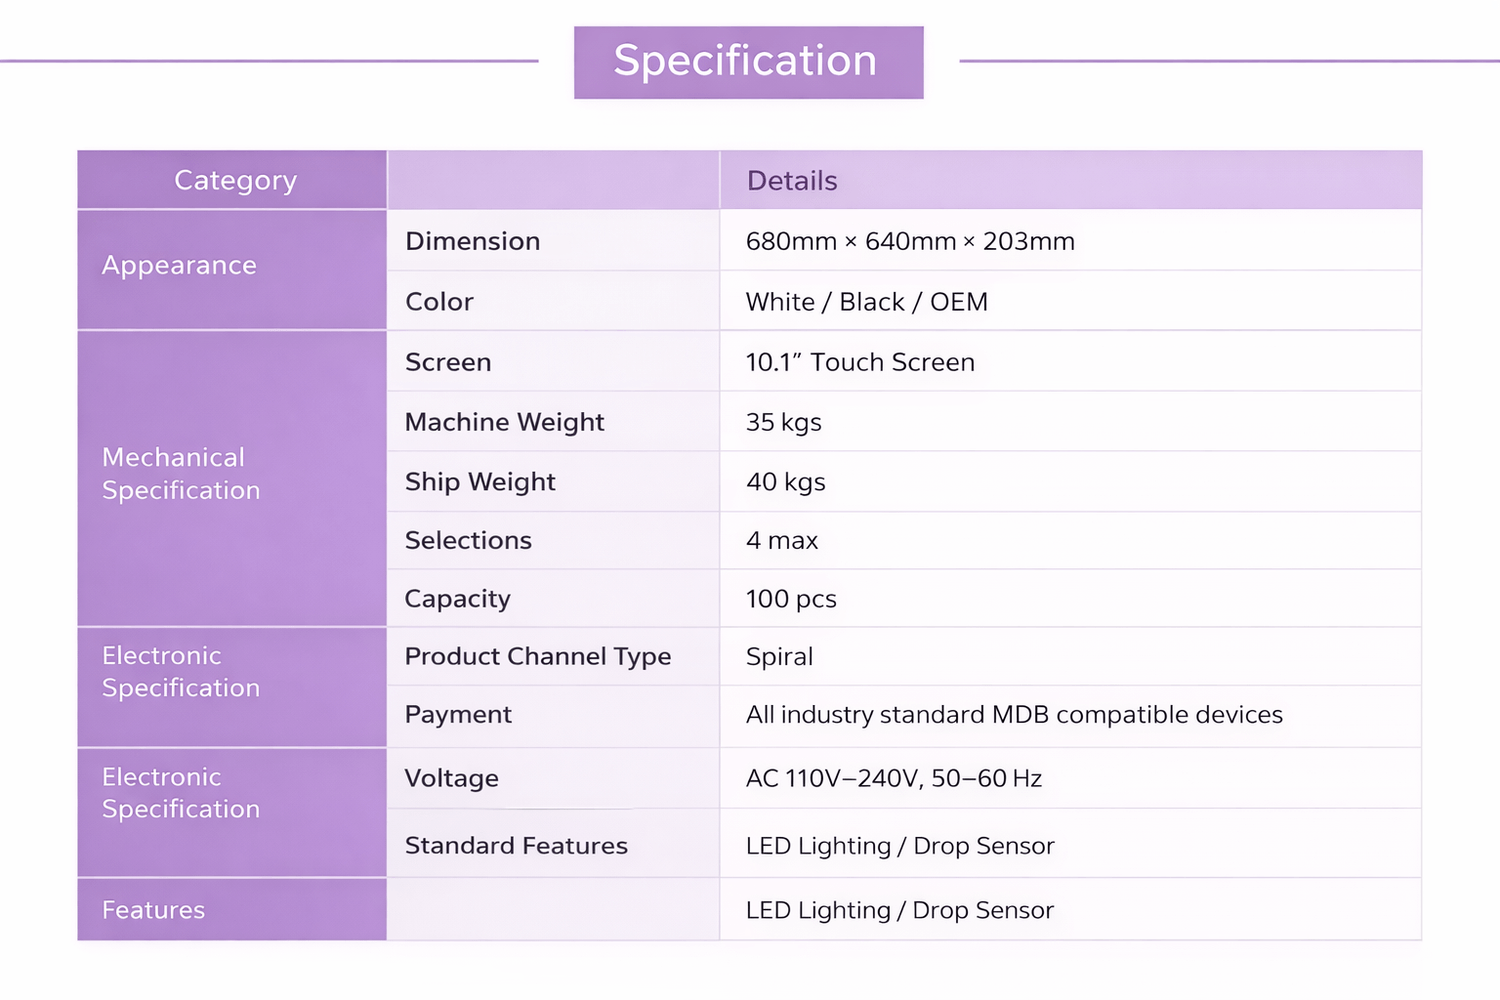Select the MDB compatible devices payment text
The width and height of the screenshot is (1500, 1000).
click(1014, 715)
